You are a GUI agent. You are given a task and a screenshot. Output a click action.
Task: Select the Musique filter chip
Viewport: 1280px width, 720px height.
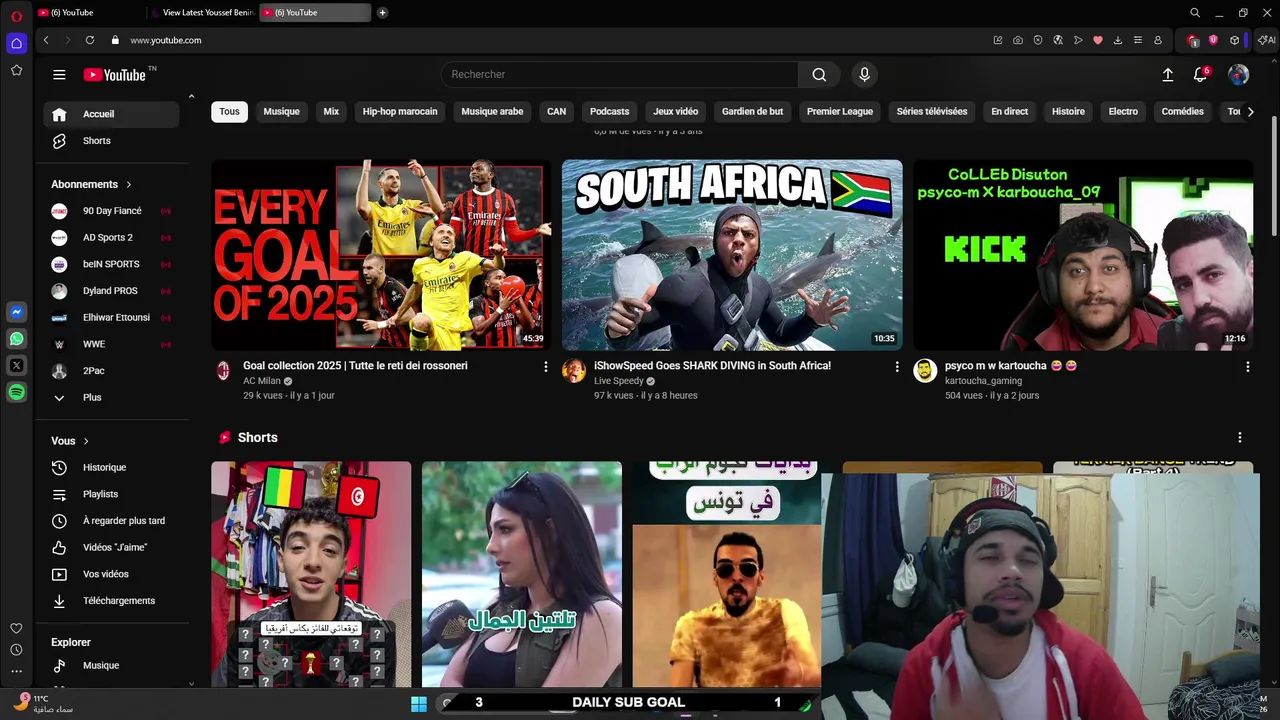281,112
